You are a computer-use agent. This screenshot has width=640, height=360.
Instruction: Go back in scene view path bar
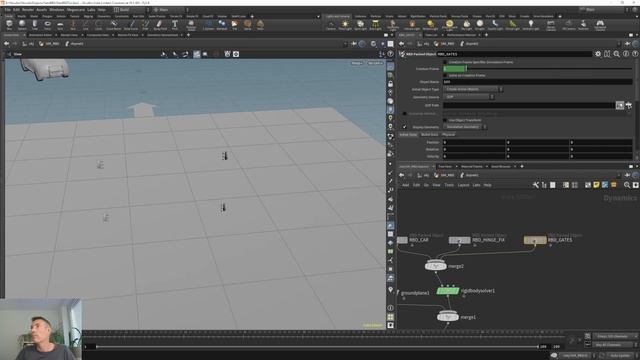coord(7,44)
